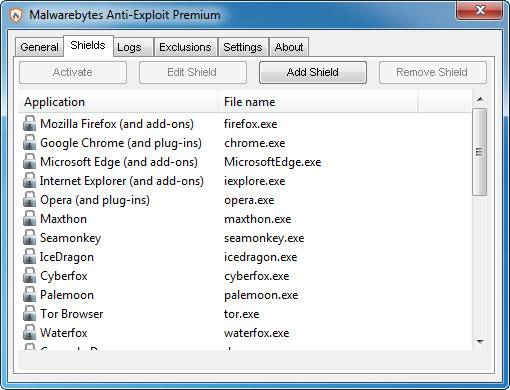Switch to the General tab

point(39,47)
